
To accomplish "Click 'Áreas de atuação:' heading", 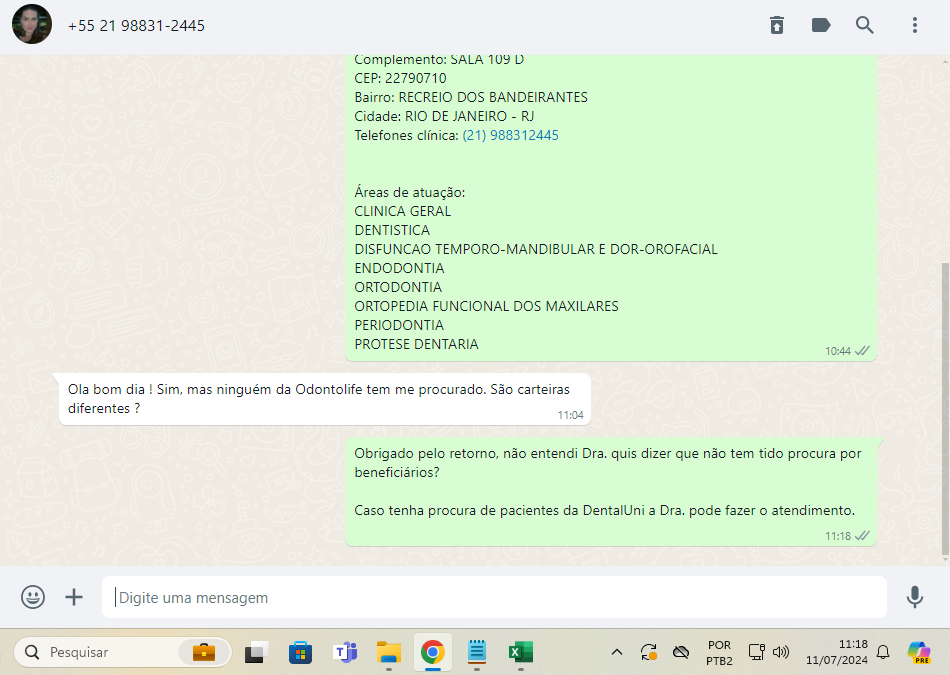I will [410, 192].
